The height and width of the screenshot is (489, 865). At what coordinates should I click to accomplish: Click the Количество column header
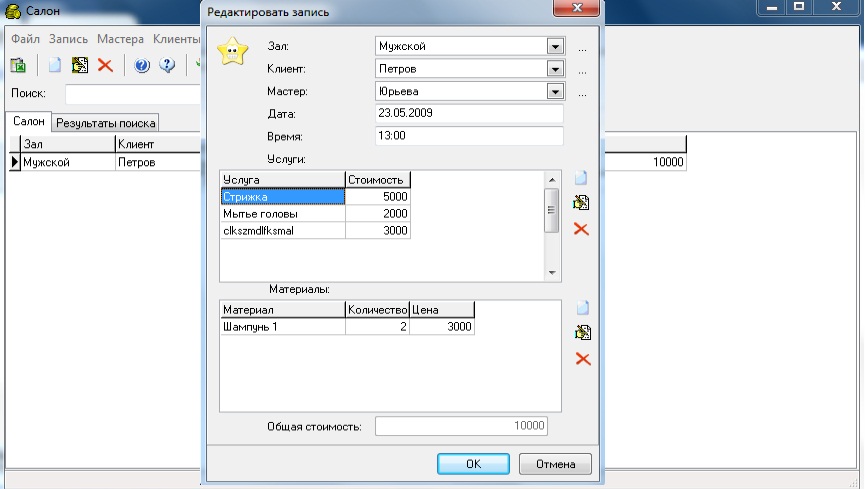(x=377, y=310)
